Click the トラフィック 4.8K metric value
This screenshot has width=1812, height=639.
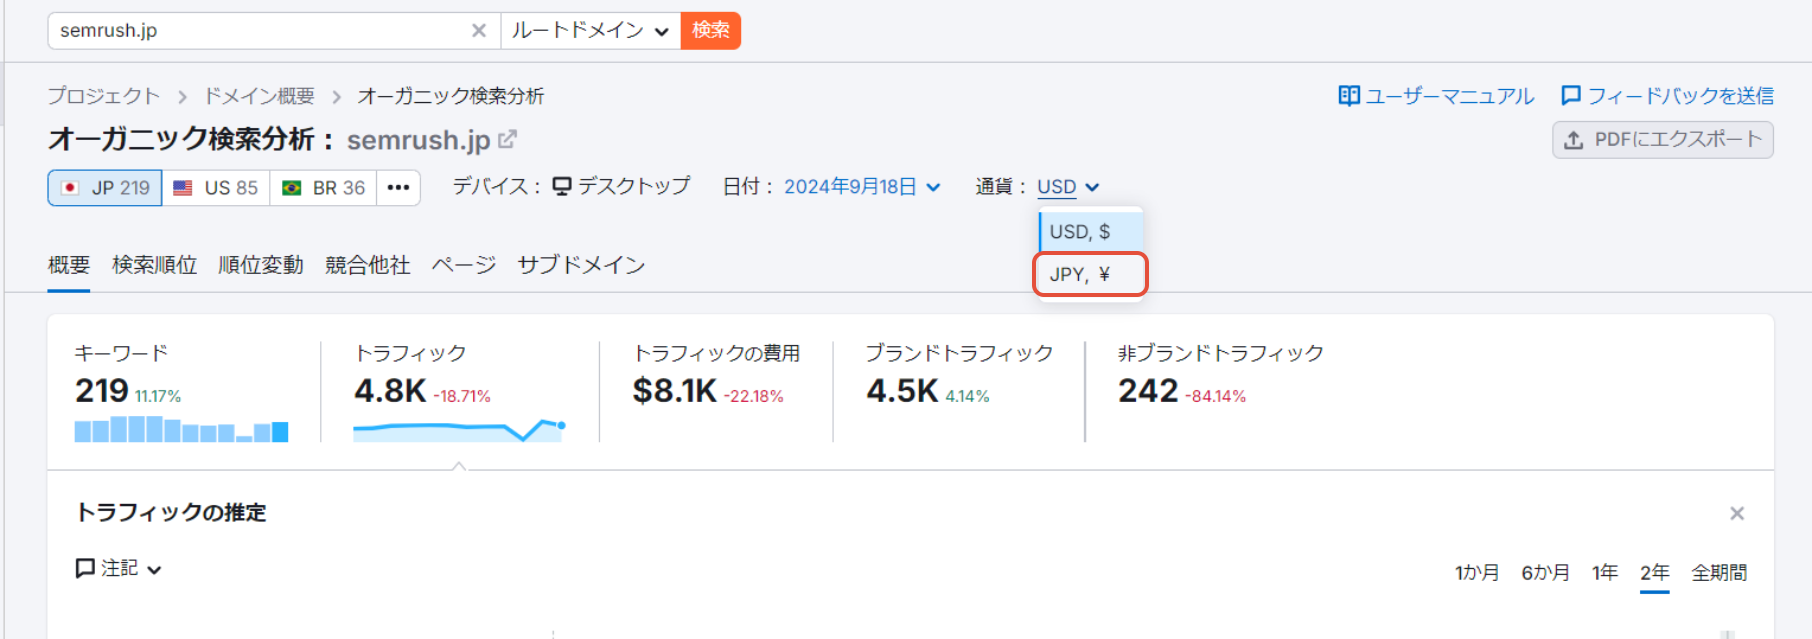(390, 391)
